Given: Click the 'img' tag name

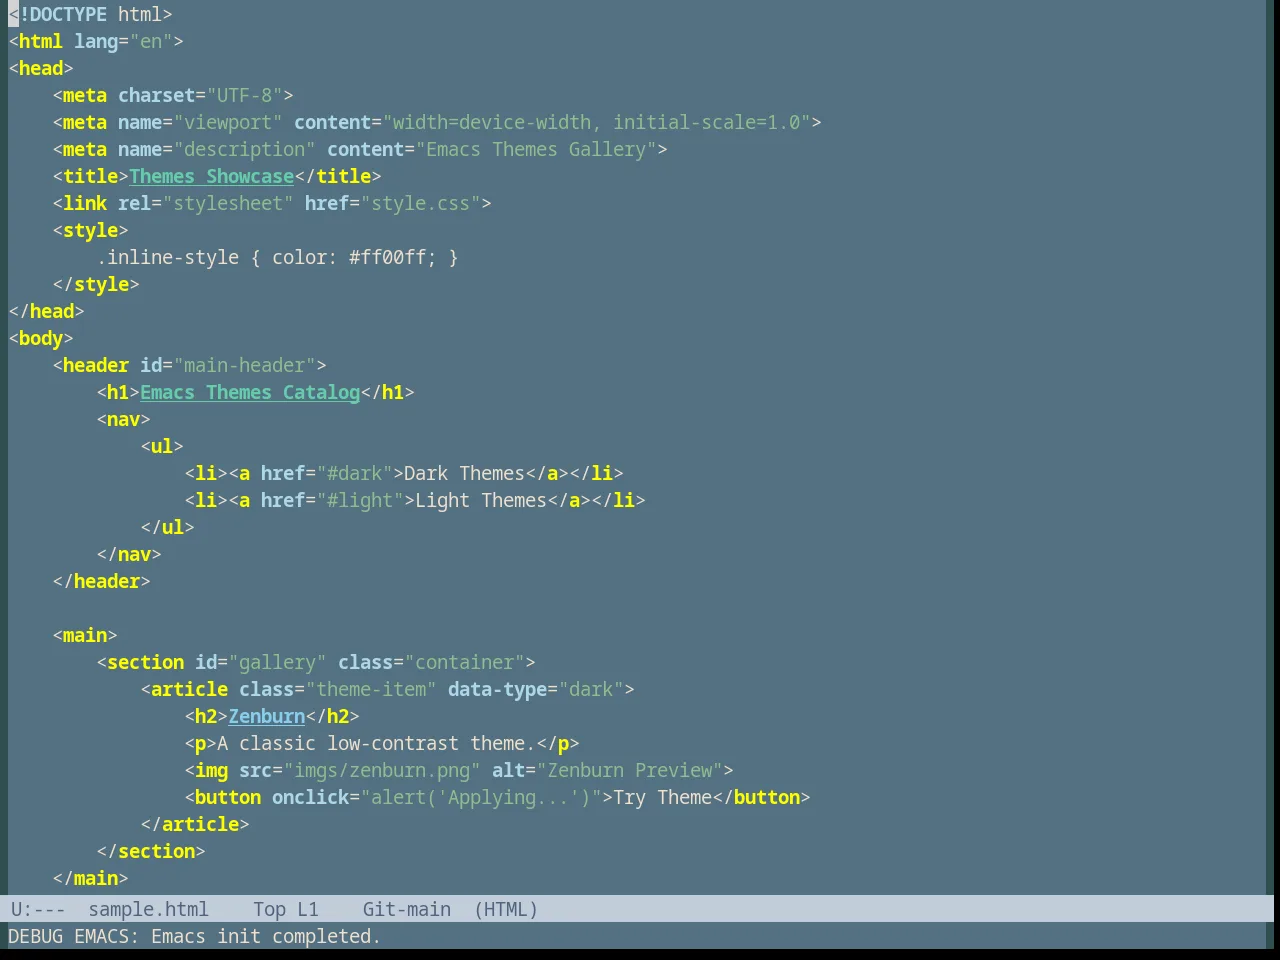Looking at the screenshot, I should point(211,770).
